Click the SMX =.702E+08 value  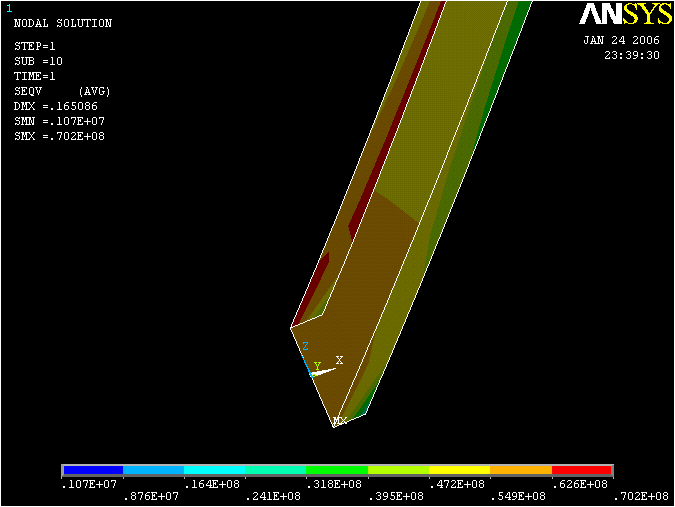[x=59, y=136]
